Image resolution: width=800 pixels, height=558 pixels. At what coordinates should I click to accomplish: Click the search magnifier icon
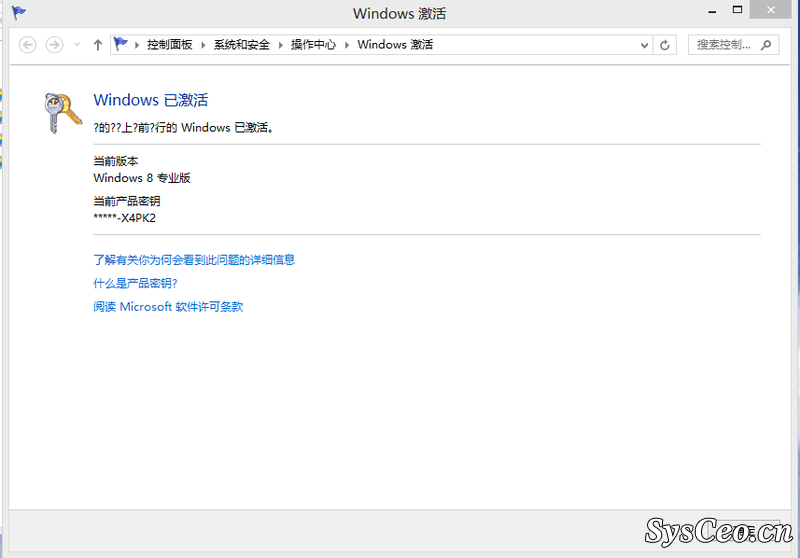(766, 45)
